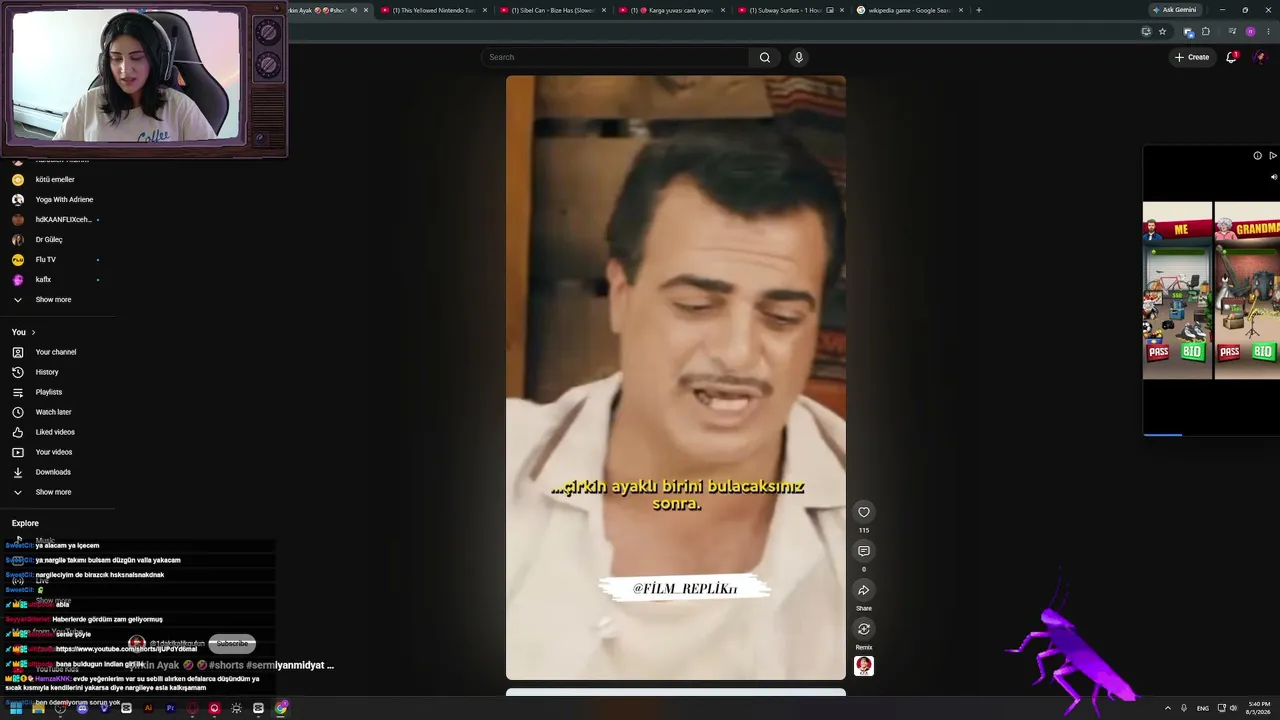Open the taskbar clock showing 5:40 PM
1280x720 pixels.
(1259, 708)
